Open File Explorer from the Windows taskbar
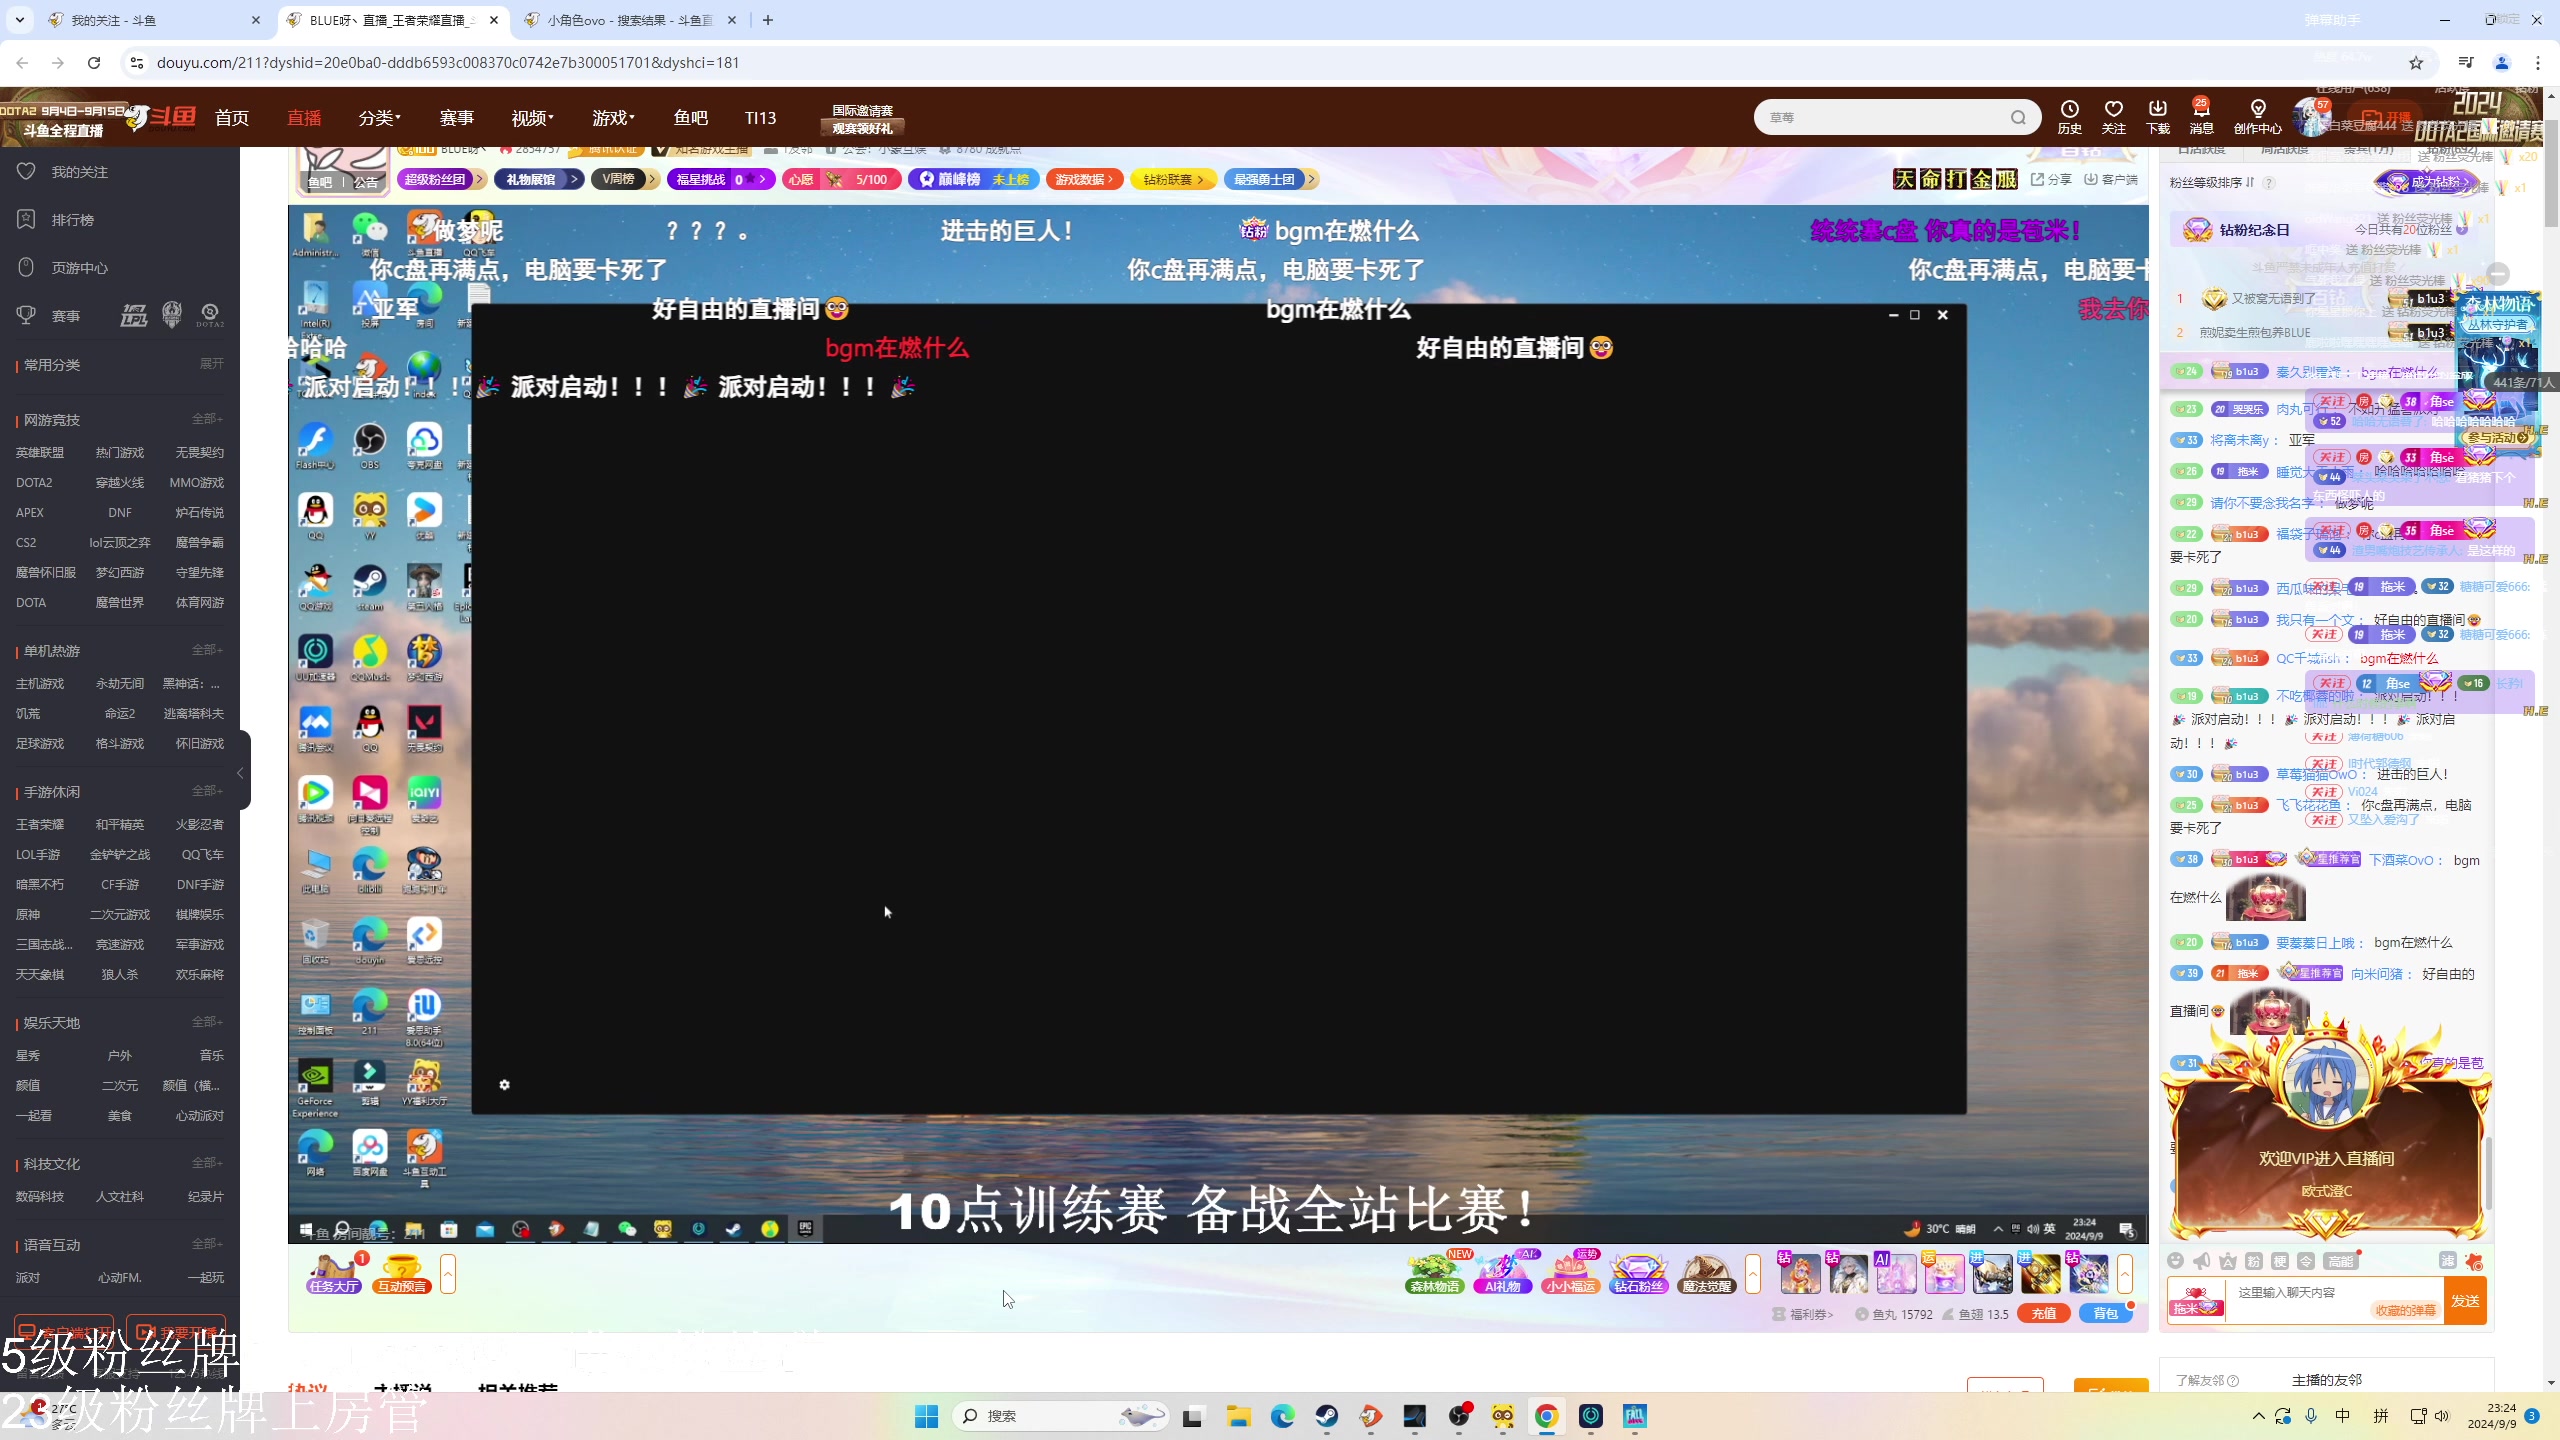Image resolution: width=2560 pixels, height=1440 pixels. (1238, 1416)
